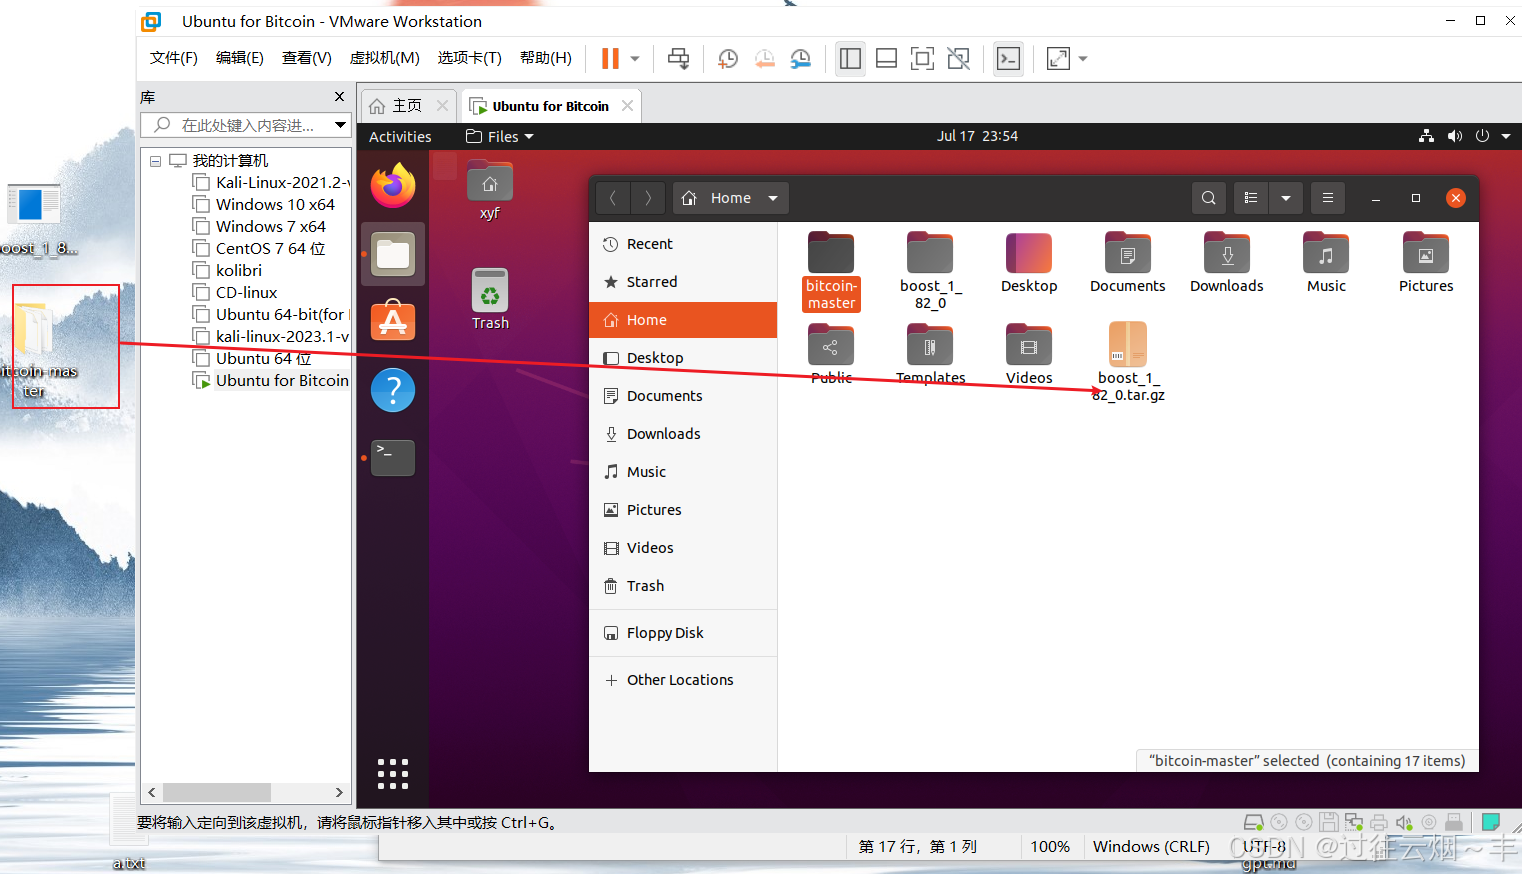Take a snapshot of the virtual machine
Image resolution: width=1522 pixels, height=874 pixels.
727,58
